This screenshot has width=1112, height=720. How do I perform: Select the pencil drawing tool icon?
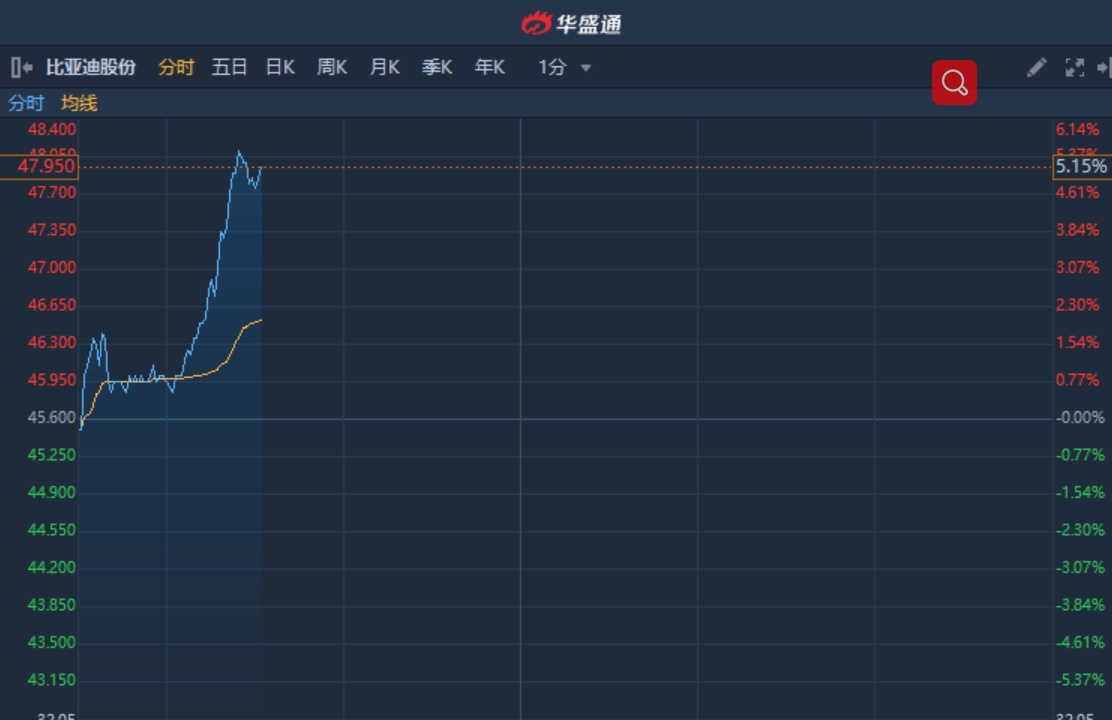(1036, 67)
